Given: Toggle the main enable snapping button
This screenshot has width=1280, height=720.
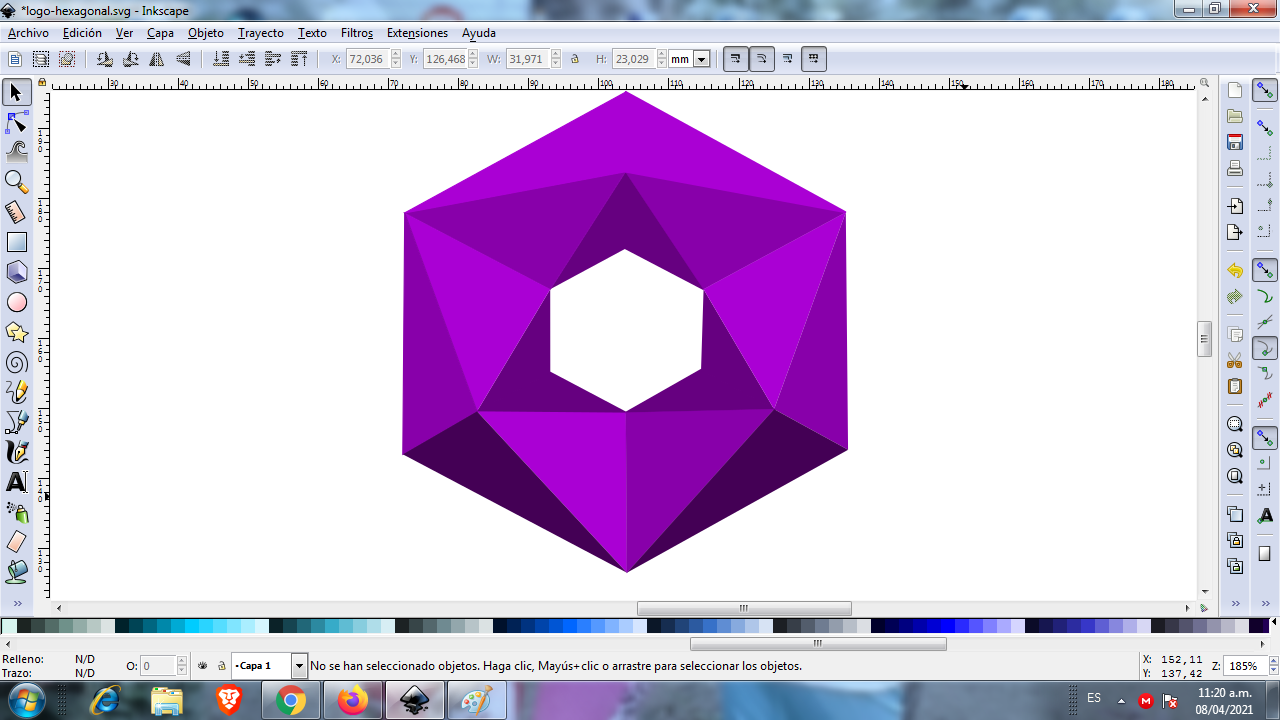Looking at the screenshot, I should [x=1265, y=91].
